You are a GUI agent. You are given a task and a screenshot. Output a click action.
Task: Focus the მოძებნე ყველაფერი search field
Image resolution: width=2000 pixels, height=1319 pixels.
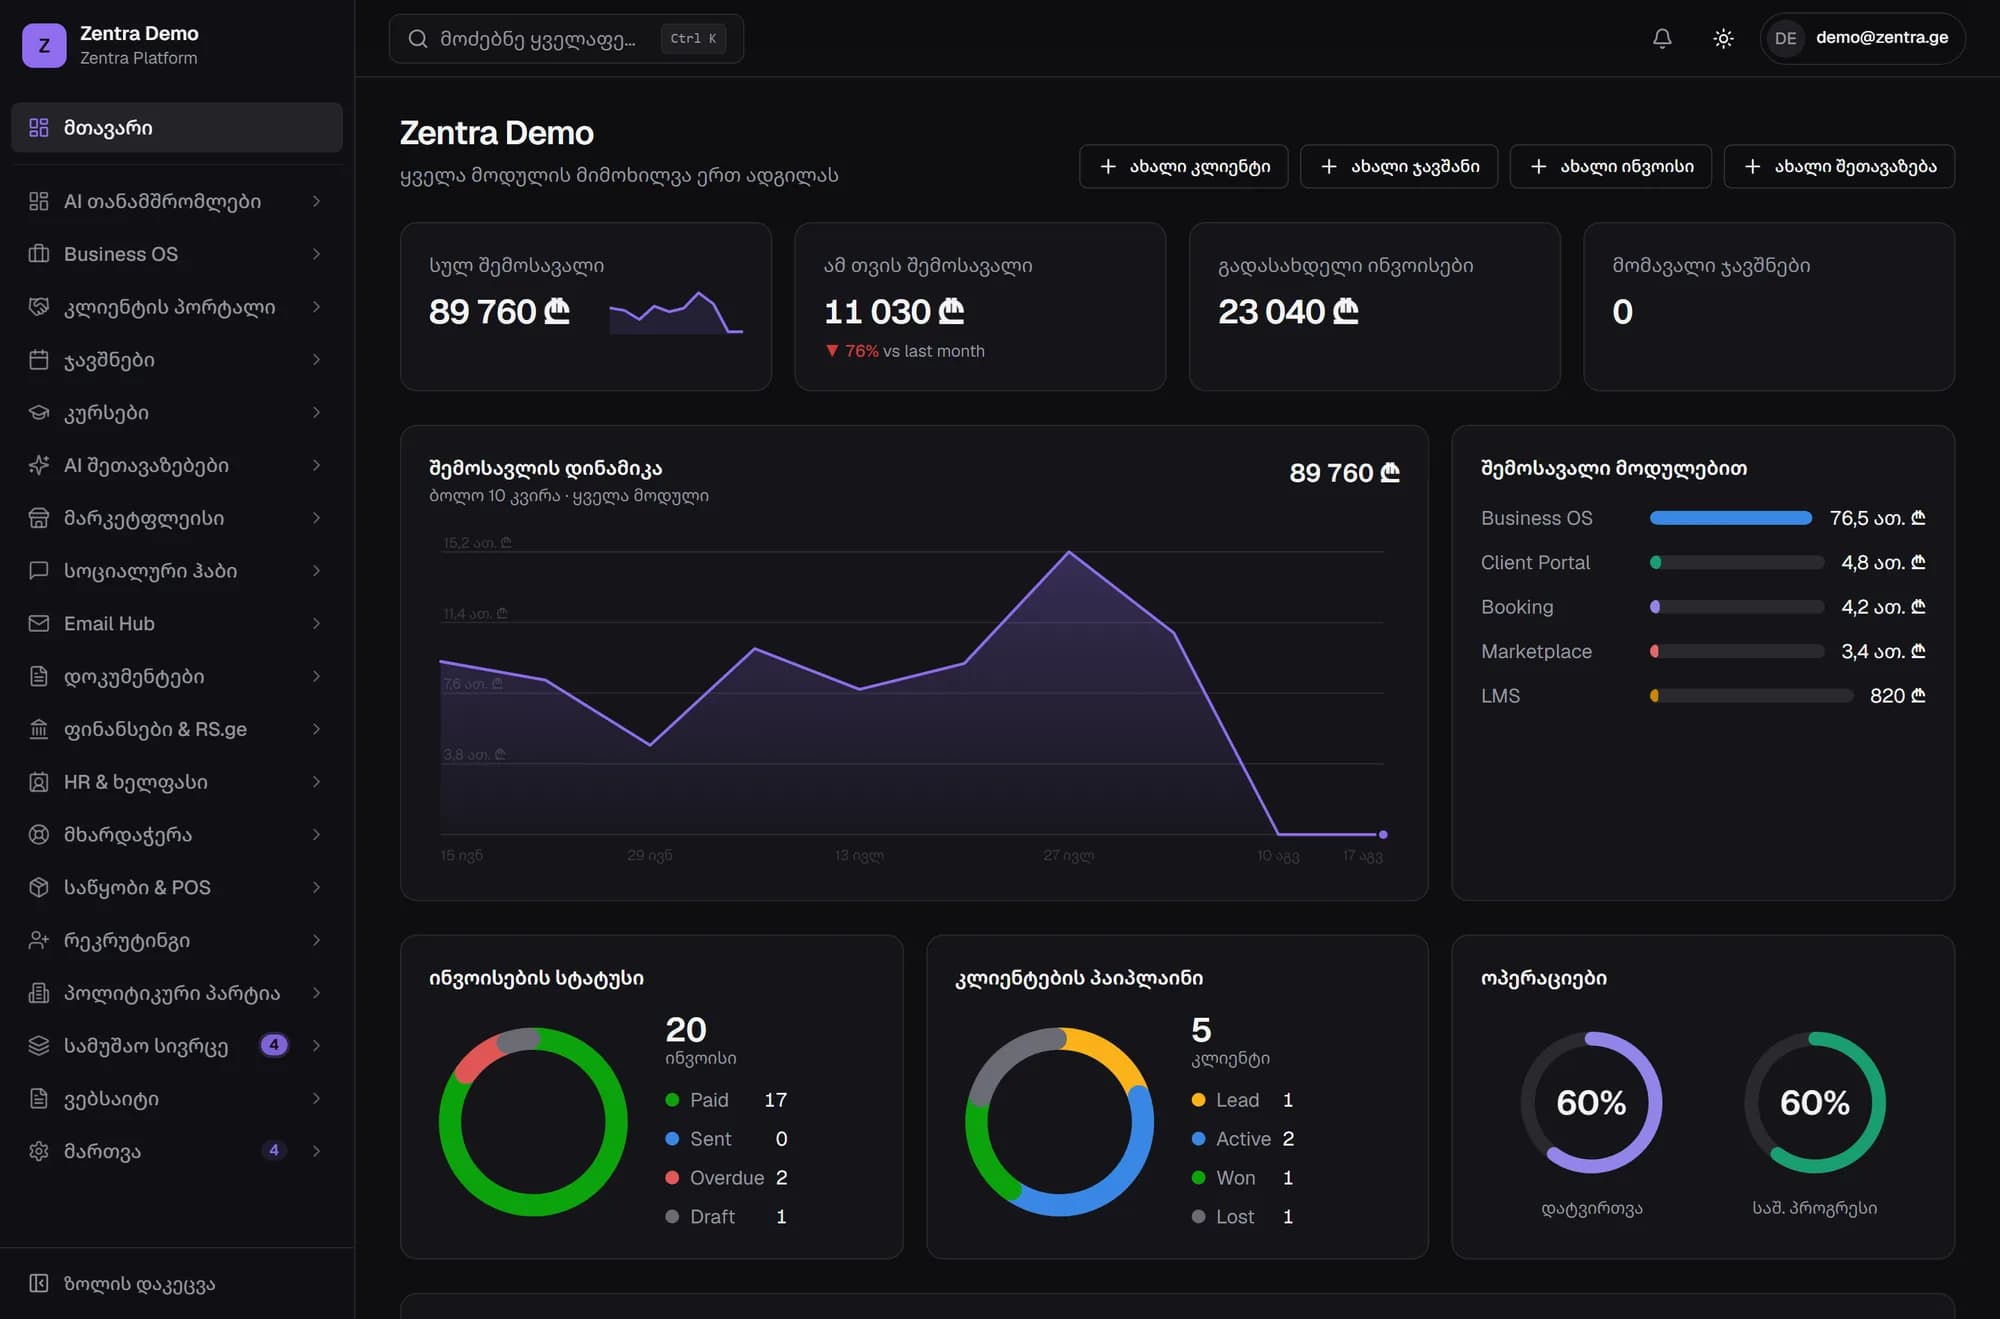[x=566, y=39]
